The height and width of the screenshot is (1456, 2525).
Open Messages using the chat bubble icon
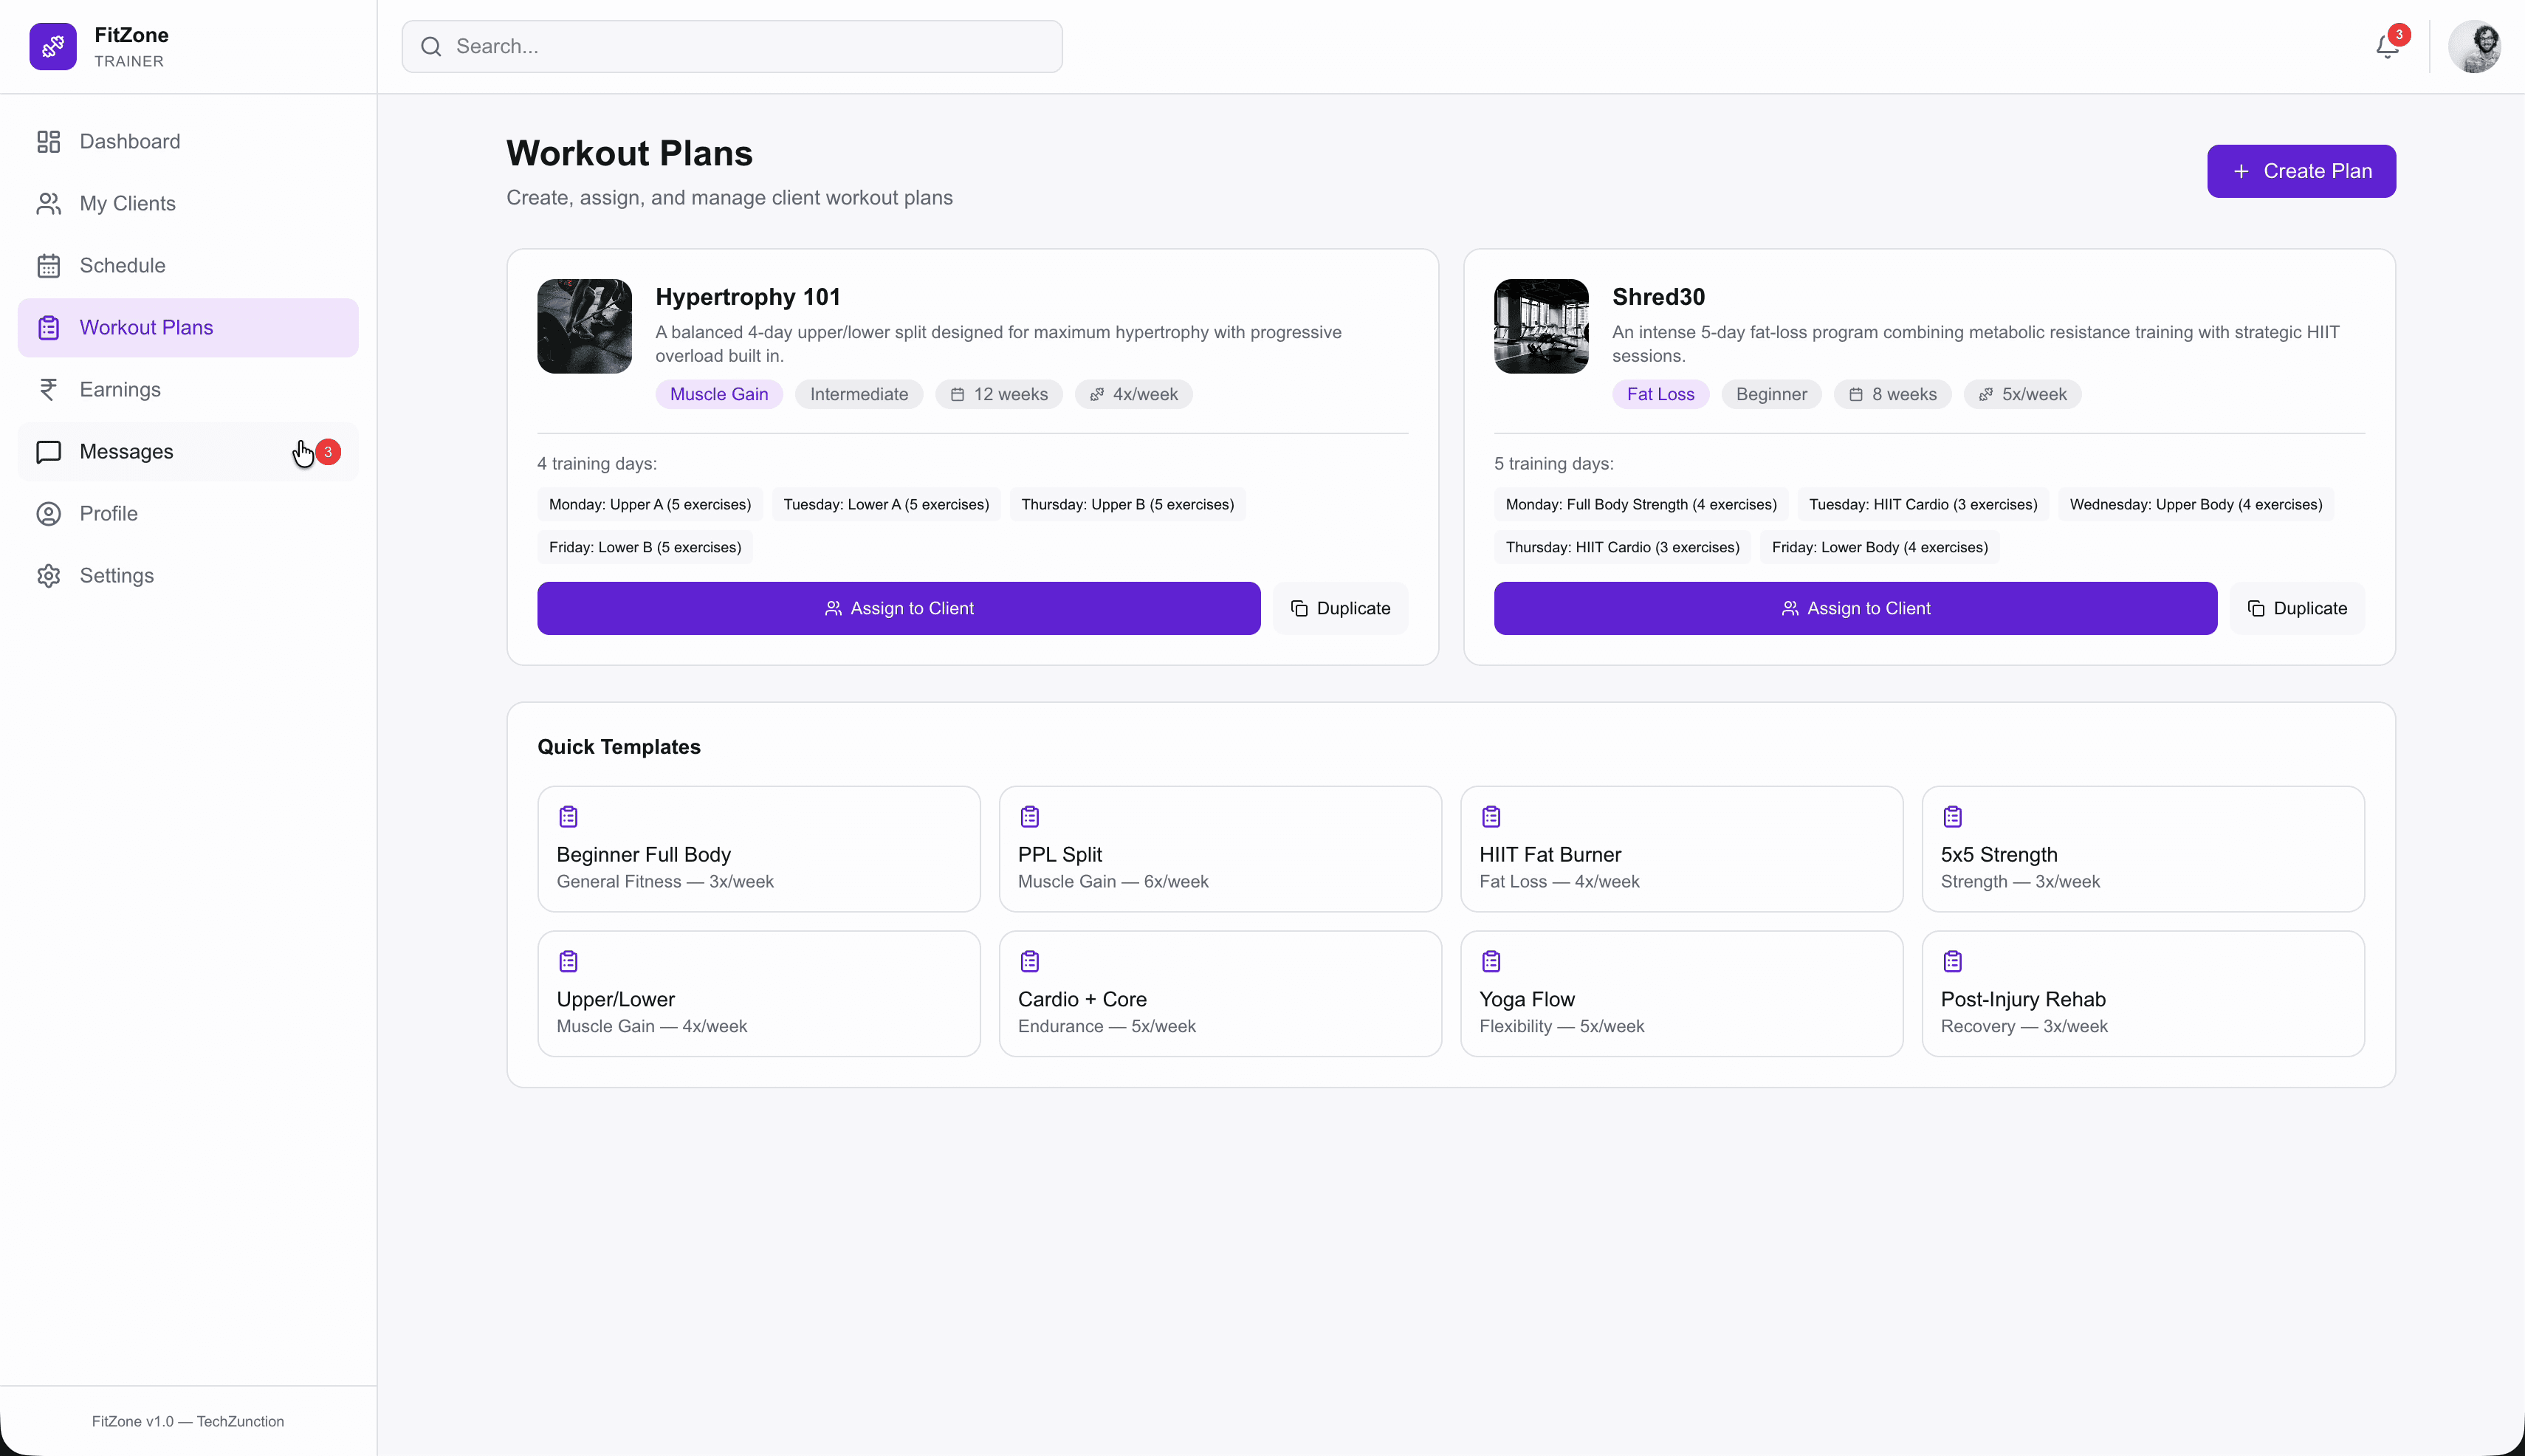point(49,451)
